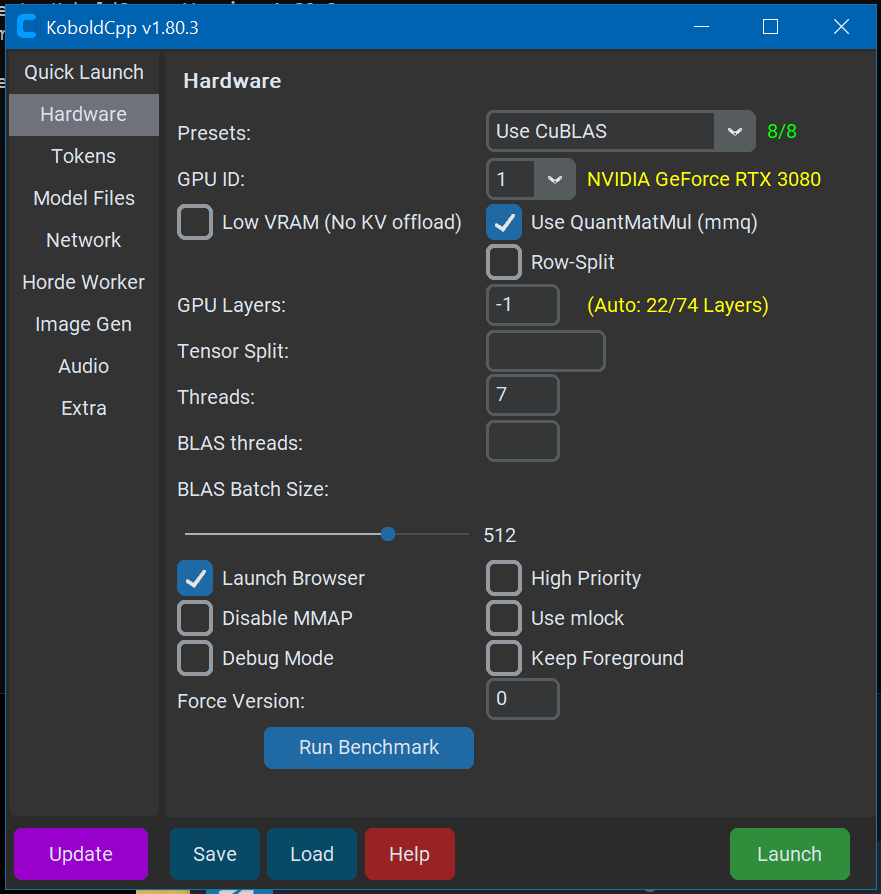Disable Use QuantMatMul (mmq) checkbox
The image size is (881, 894).
504,222
